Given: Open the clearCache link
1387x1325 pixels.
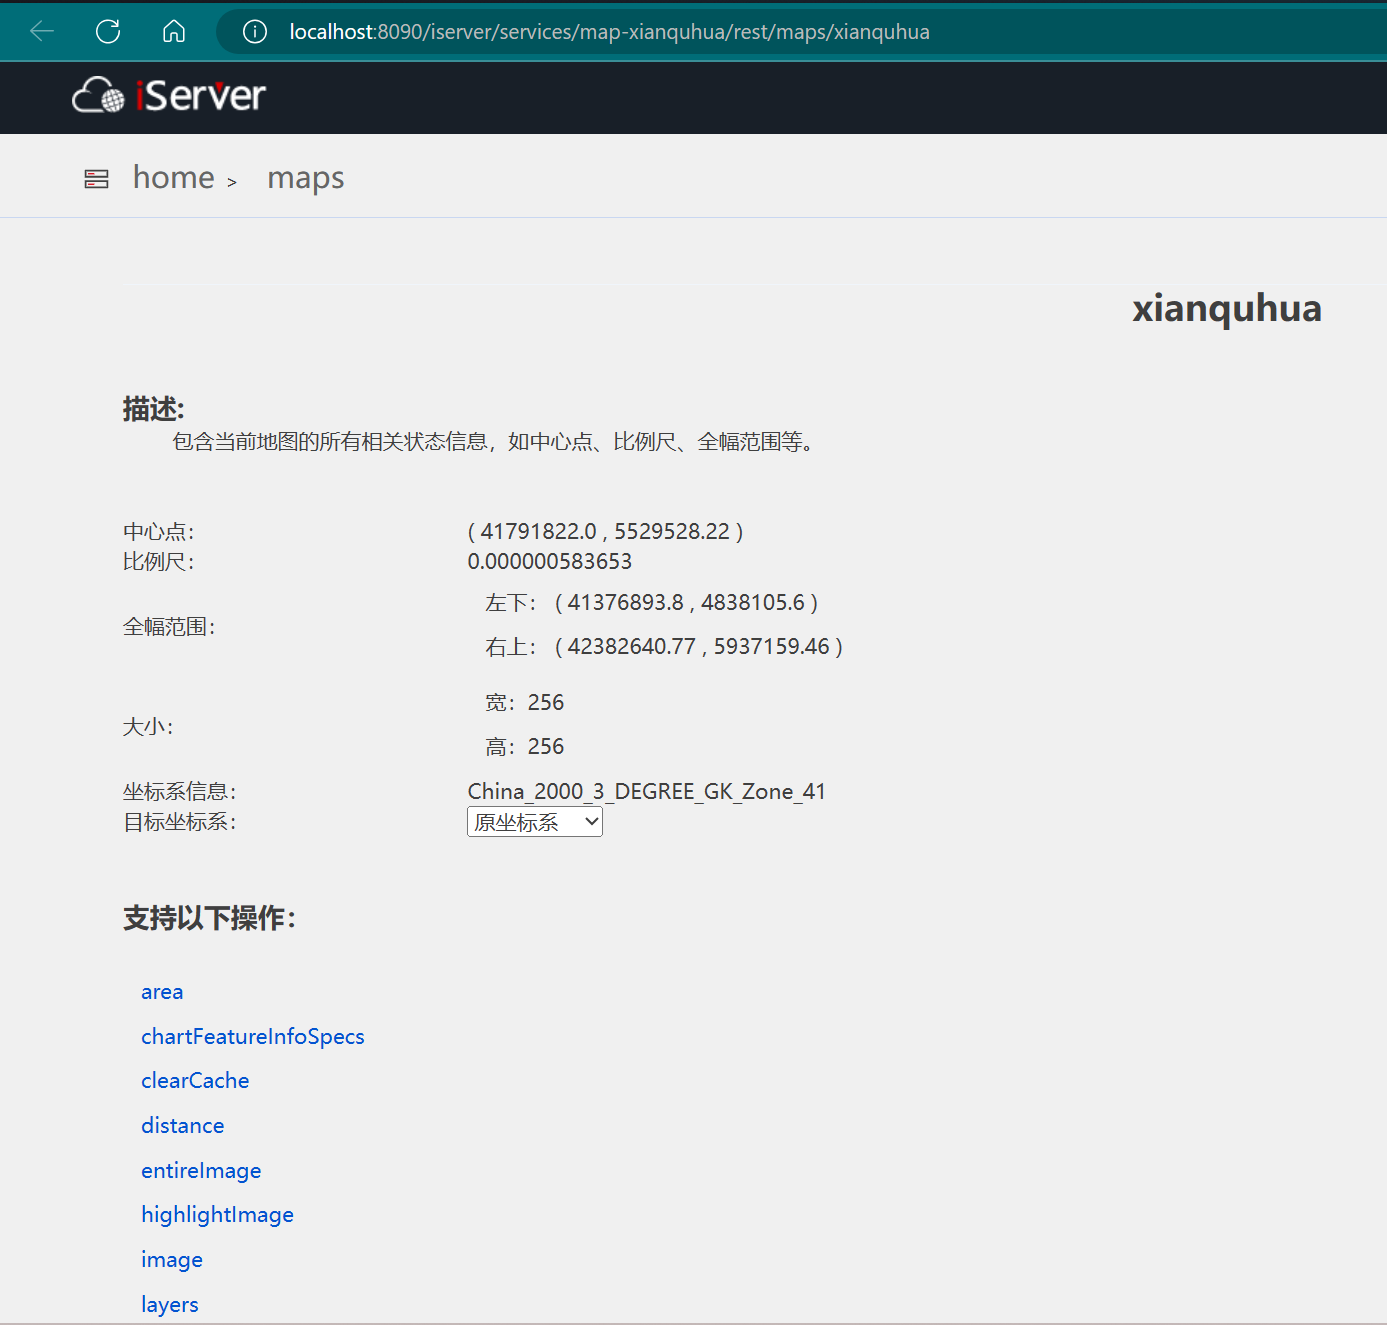Looking at the screenshot, I should [x=195, y=1081].
